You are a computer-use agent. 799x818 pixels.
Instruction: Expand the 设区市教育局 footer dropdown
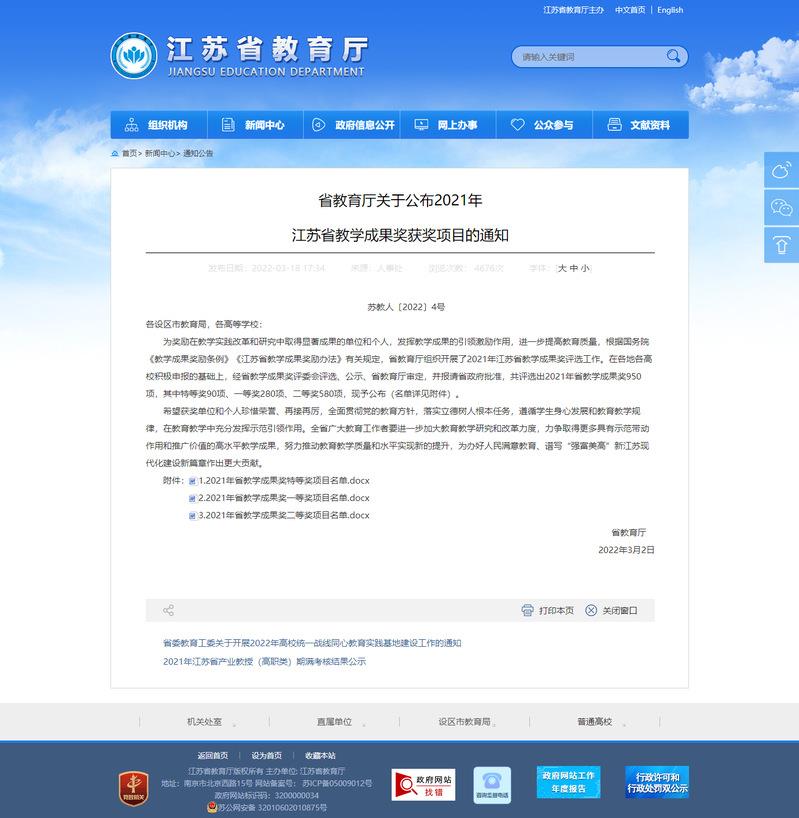[464, 721]
